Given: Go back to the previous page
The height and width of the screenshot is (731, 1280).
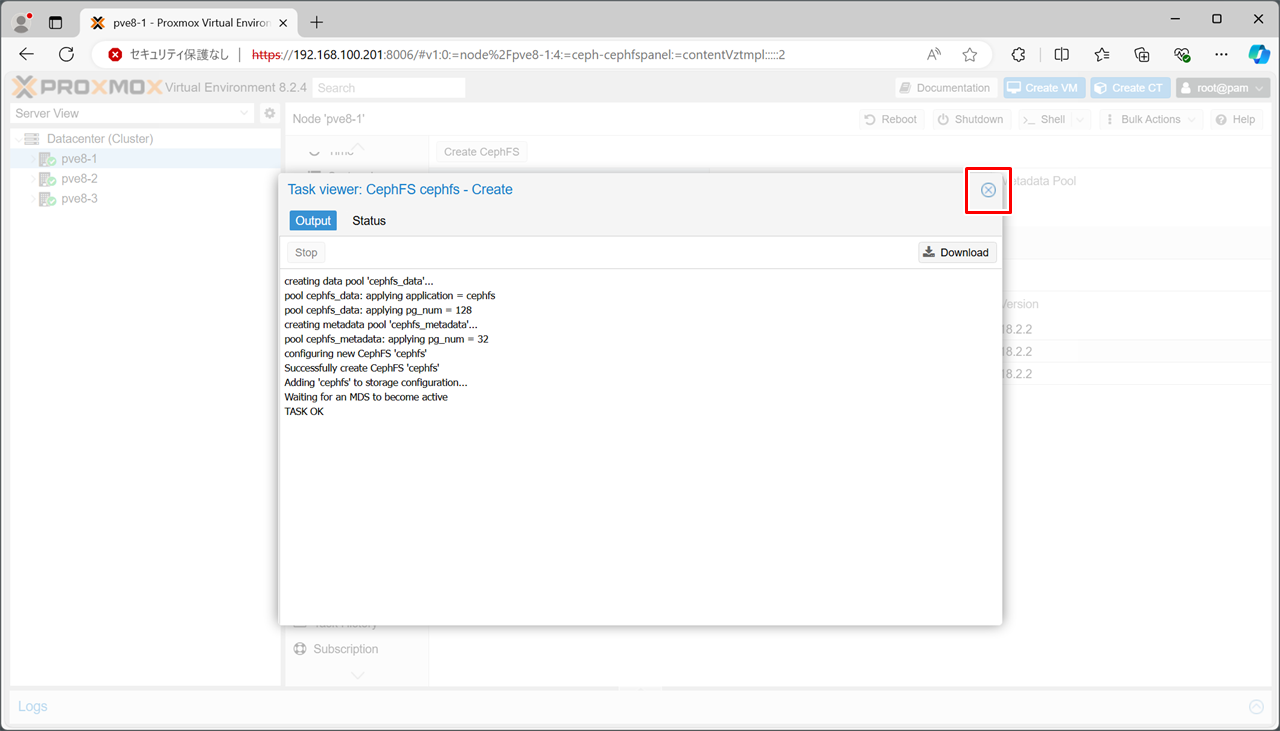Looking at the screenshot, I should [27, 55].
